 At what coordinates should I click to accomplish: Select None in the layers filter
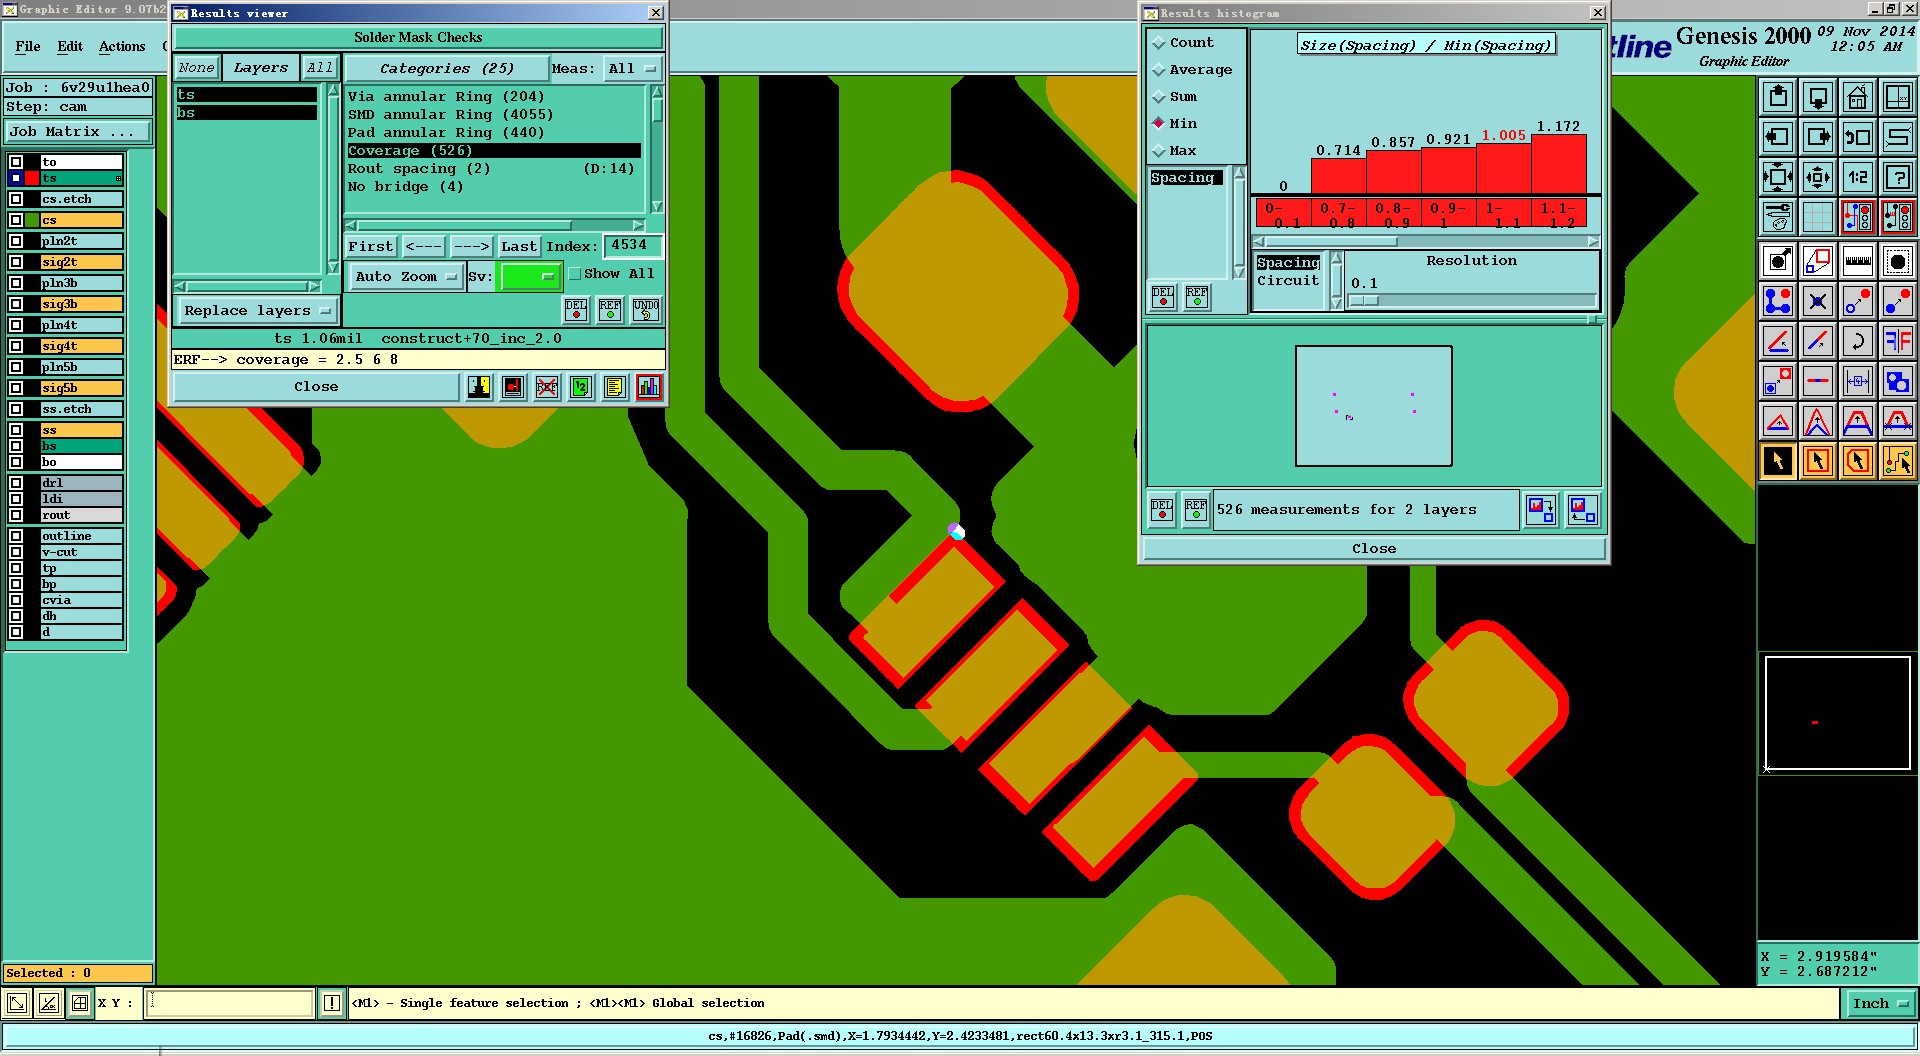click(x=196, y=68)
